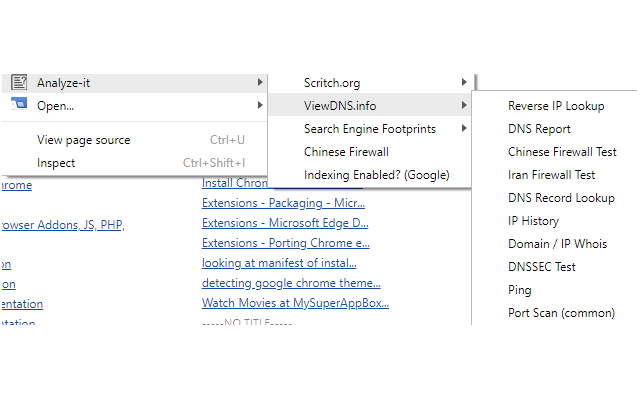Expand the Open... submenu arrow
This screenshot has width=640, height=400.
pos(260,105)
